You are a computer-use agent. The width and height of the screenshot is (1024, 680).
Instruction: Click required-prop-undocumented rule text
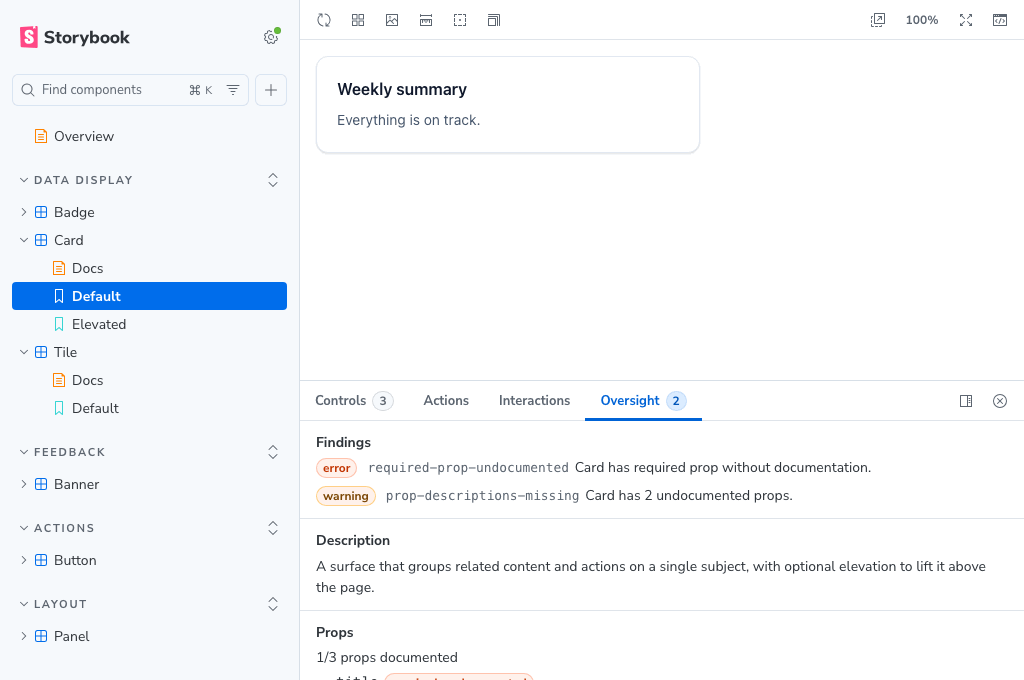pyautogui.click(x=468, y=468)
